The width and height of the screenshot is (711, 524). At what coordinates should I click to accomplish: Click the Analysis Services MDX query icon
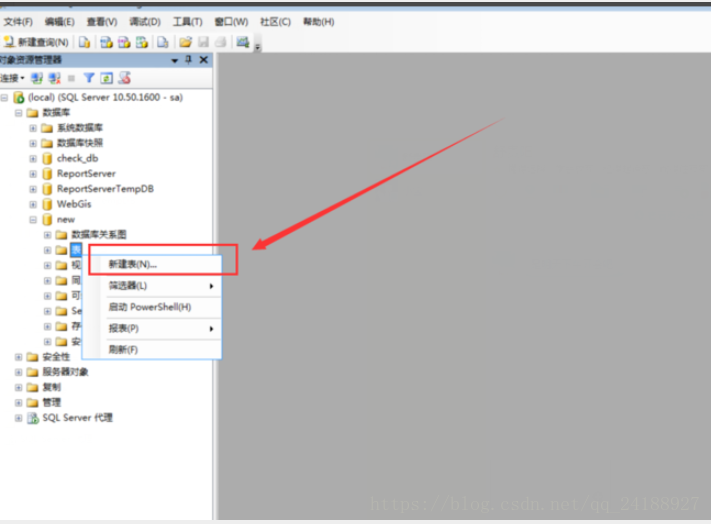(x=107, y=42)
